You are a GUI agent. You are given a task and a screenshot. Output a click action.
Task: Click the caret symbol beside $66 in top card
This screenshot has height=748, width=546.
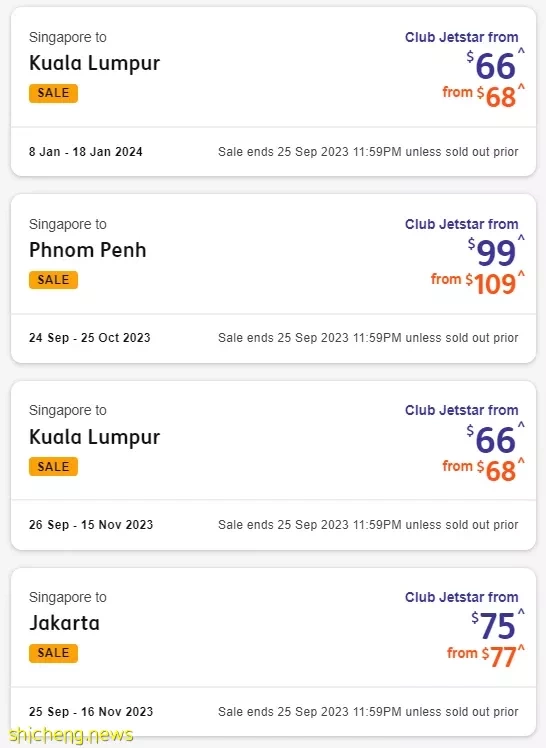[x=521, y=51]
